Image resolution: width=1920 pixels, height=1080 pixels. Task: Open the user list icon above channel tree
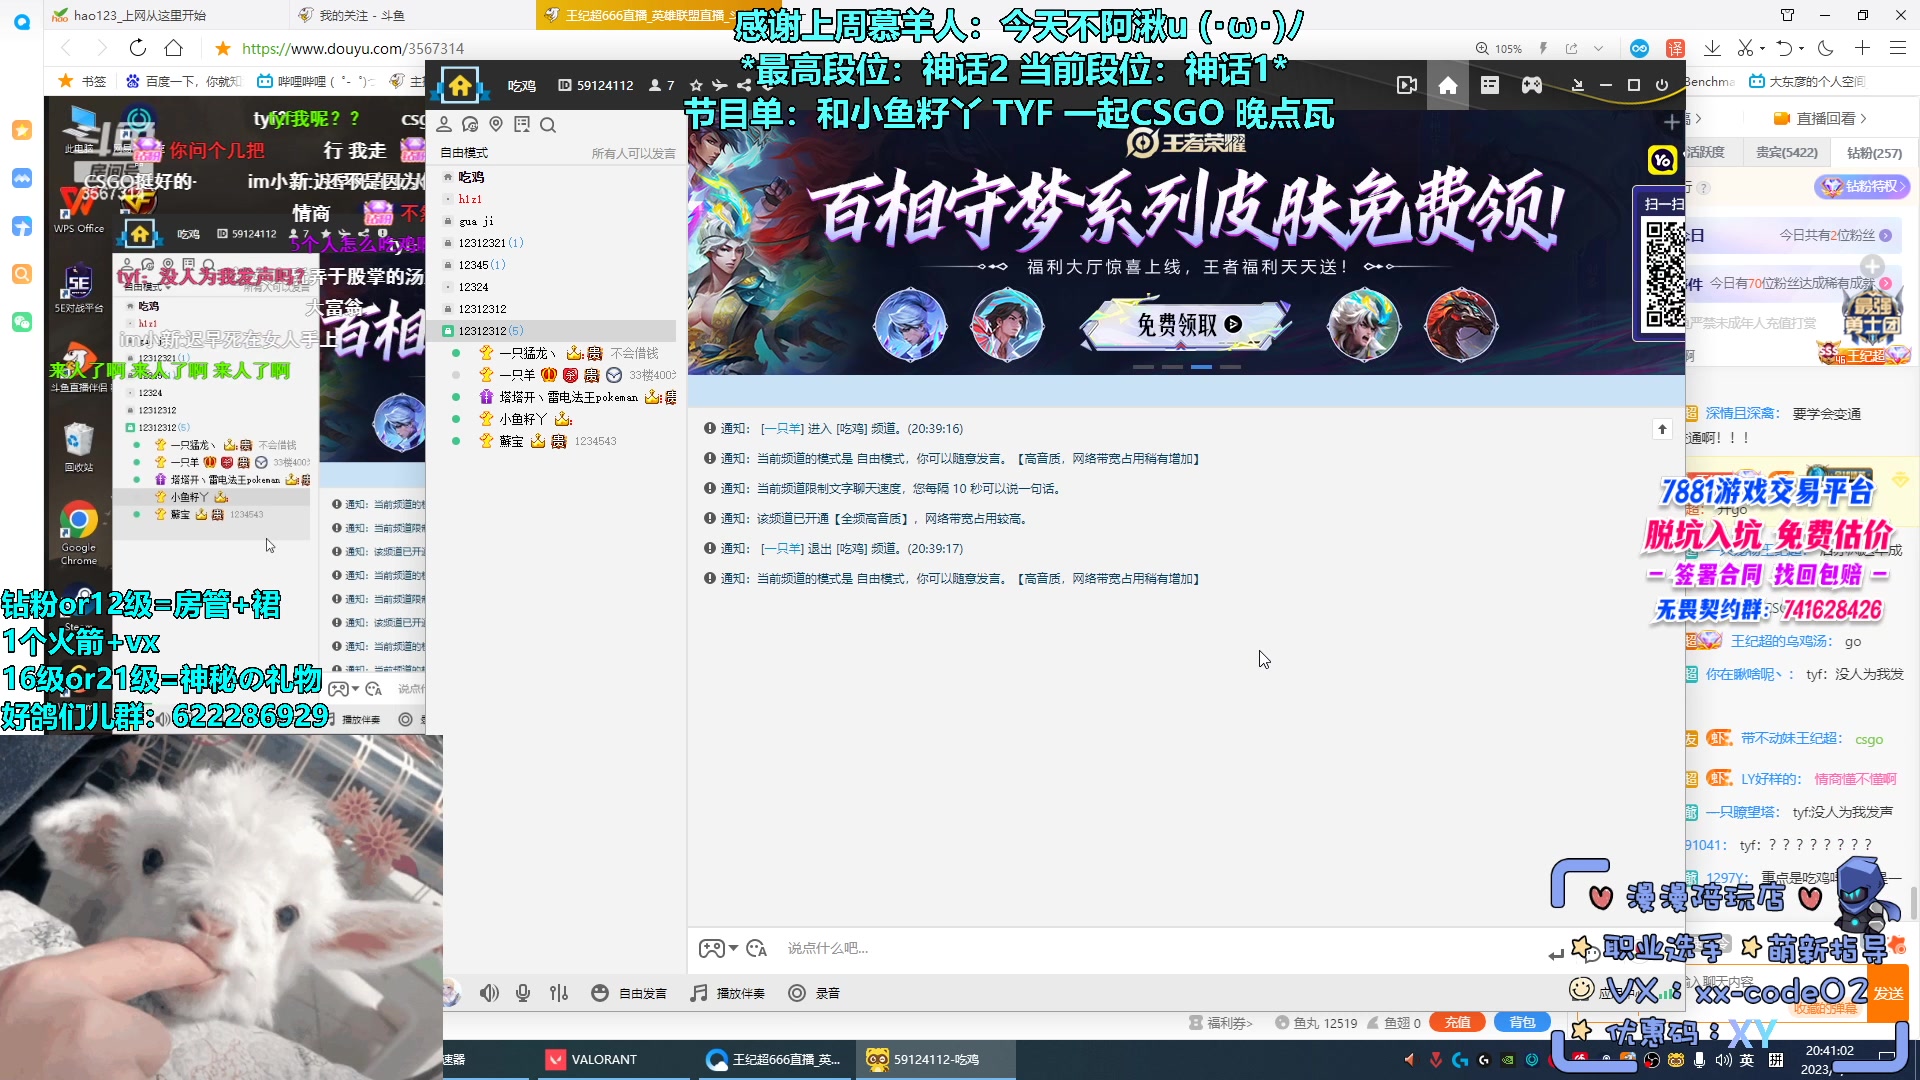coord(444,124)
